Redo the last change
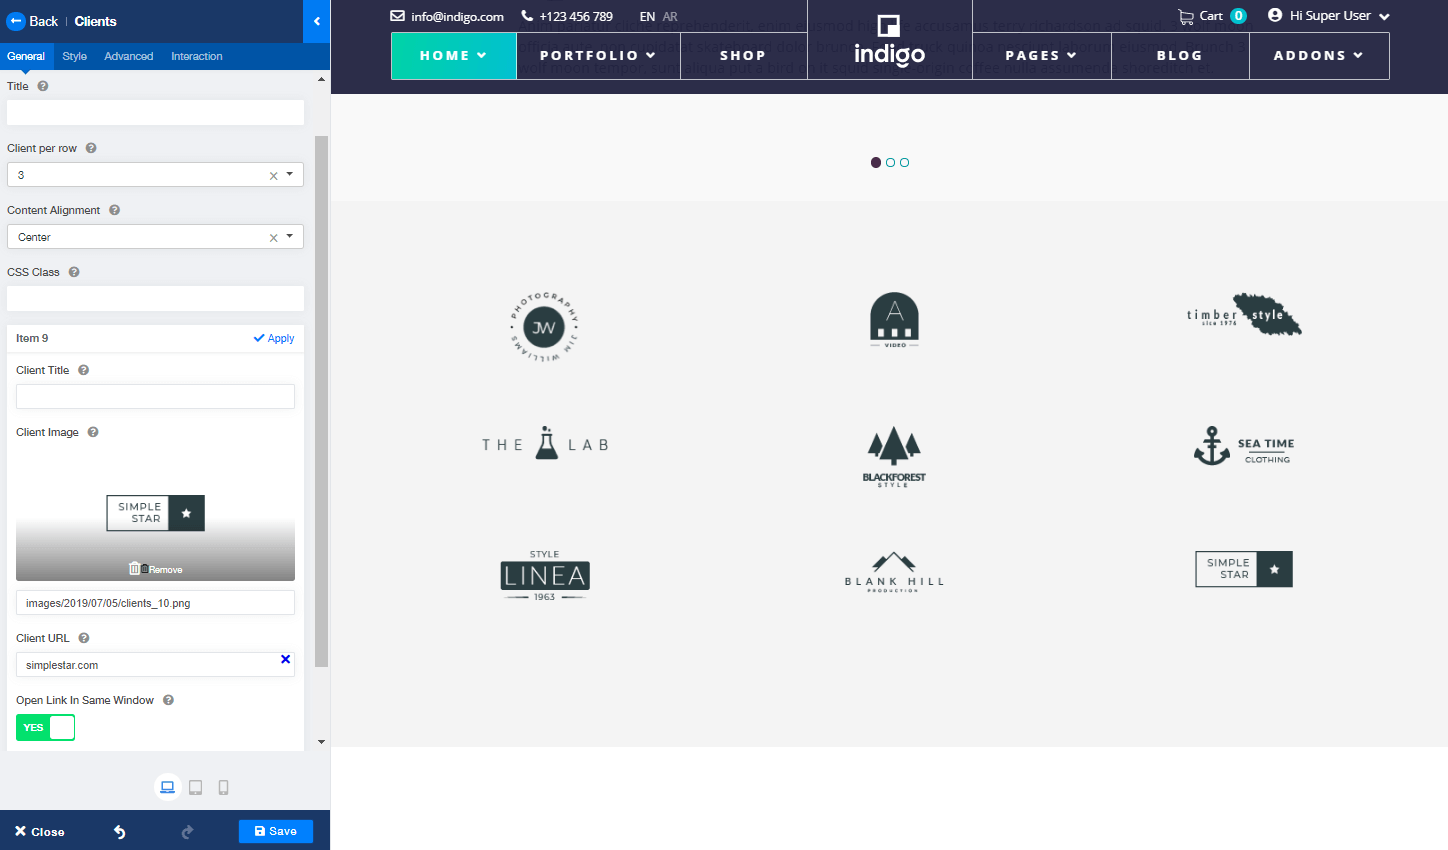Image resolution: width=1448 pixels, height=850 pixels. click(187, 832)
